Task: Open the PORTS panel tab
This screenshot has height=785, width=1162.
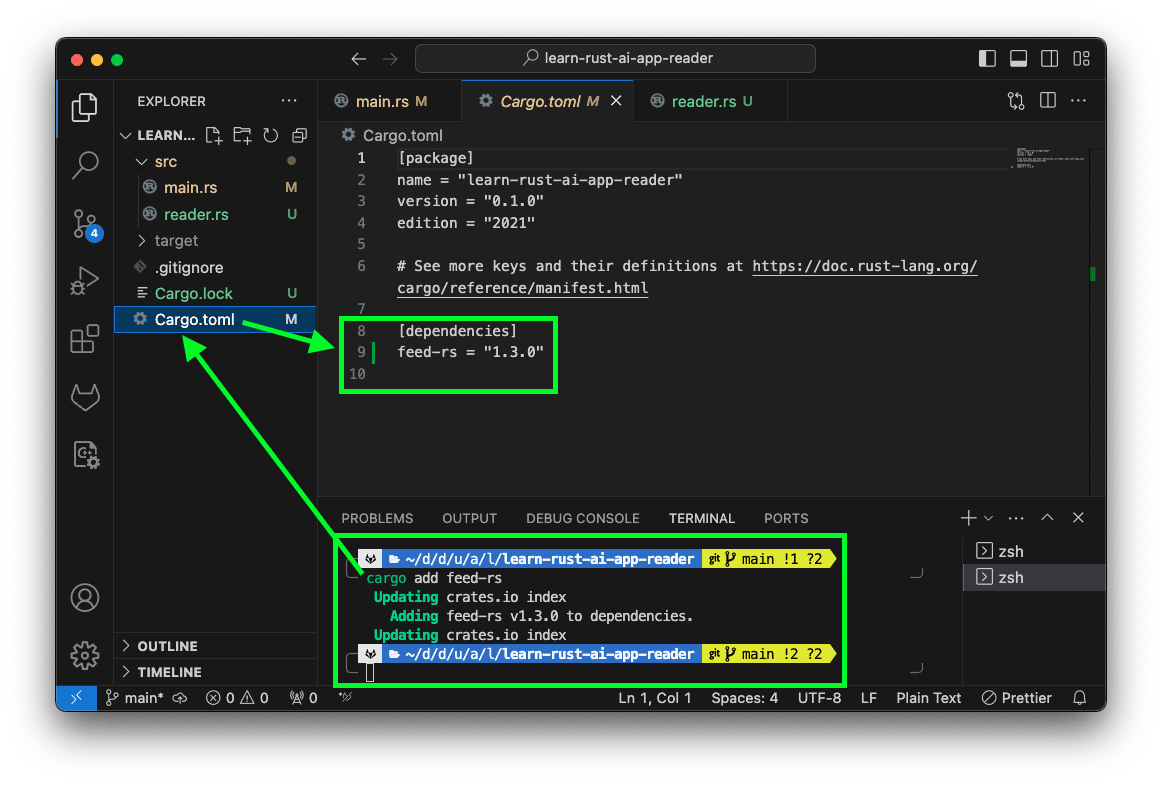Action: pyautogui.click(x=786, y=518)
